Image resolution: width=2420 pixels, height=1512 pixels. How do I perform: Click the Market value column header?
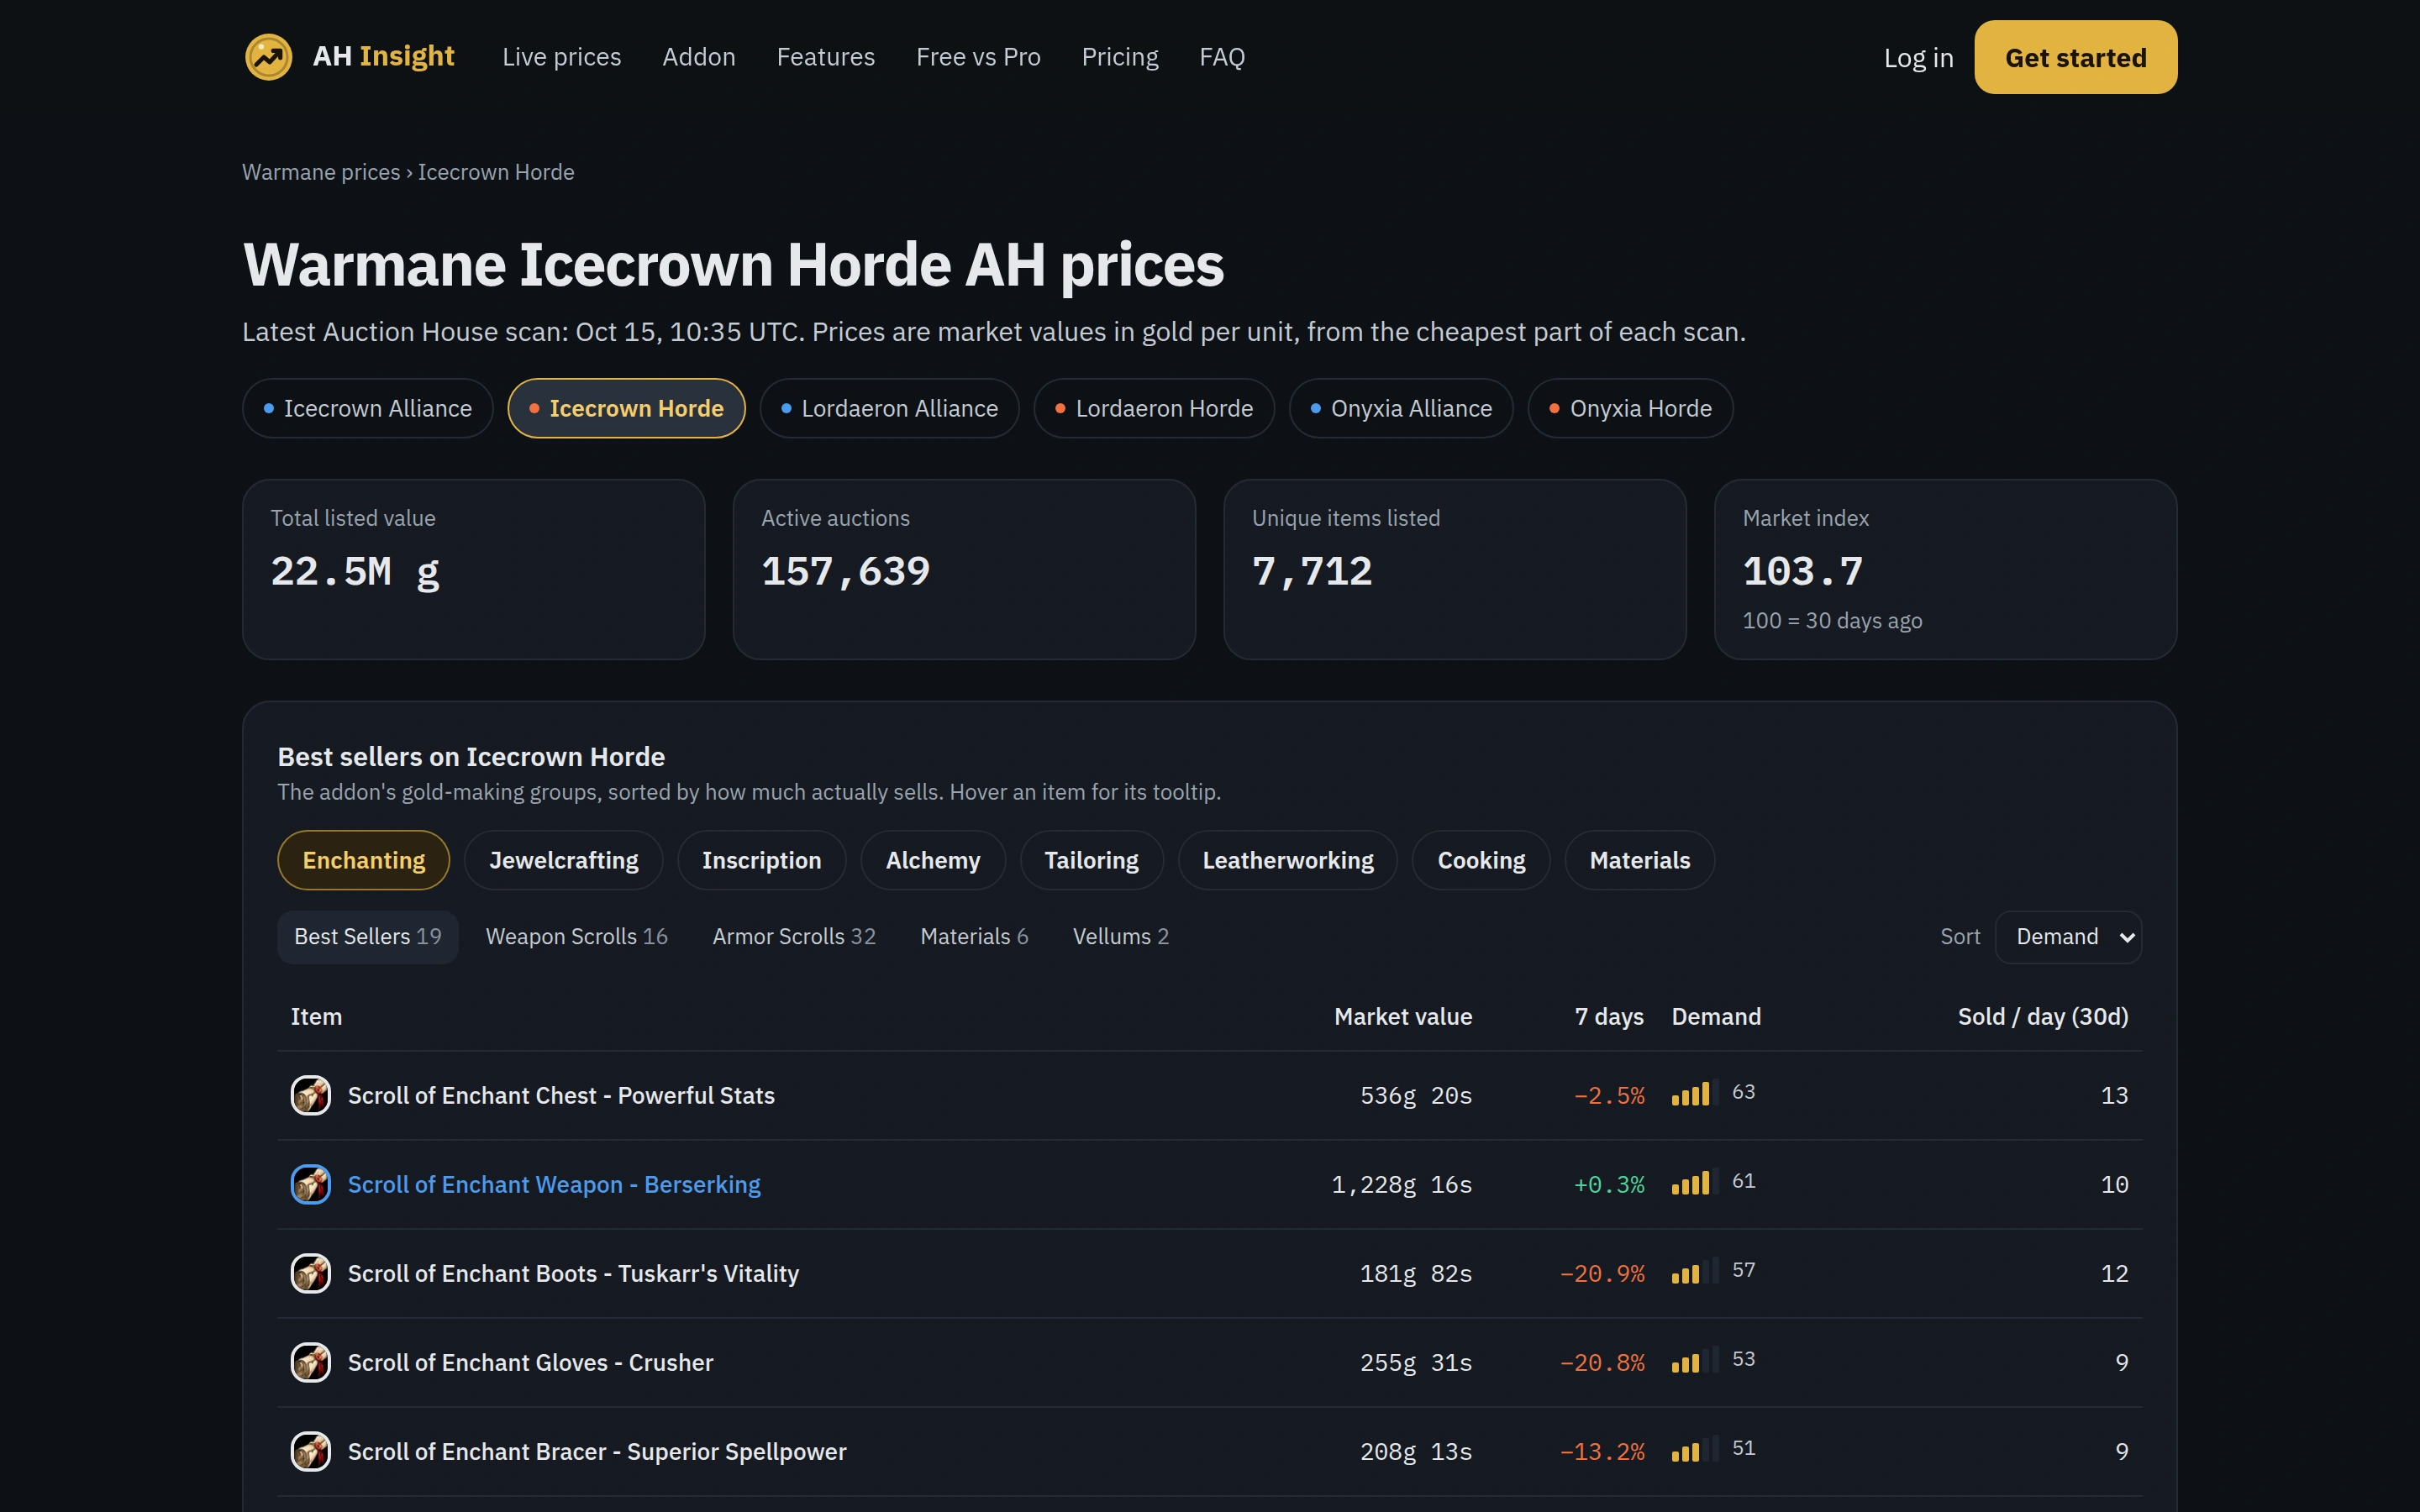1403,1016
